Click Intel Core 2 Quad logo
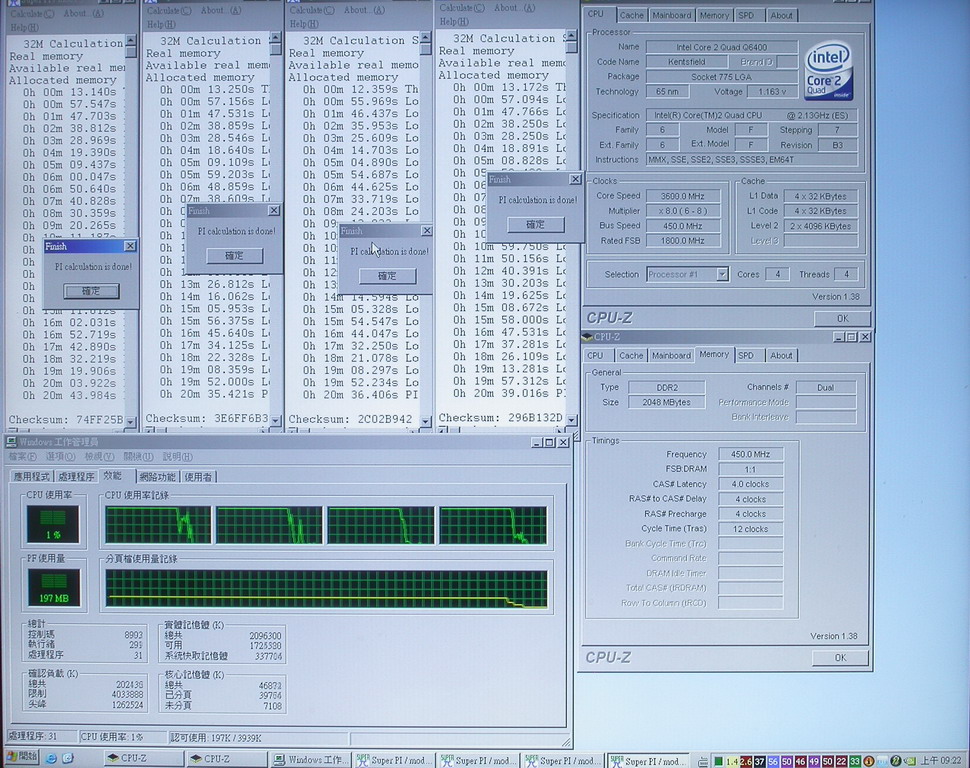This screenshot has width=970, height=768. pyautogui.click(x=829, y=71)
